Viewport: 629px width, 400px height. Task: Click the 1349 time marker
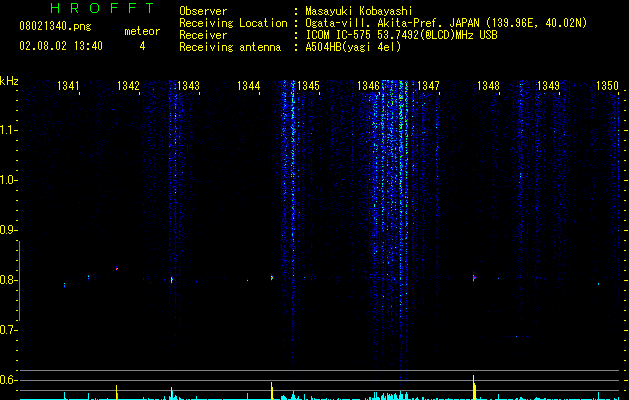pos(548,86)
